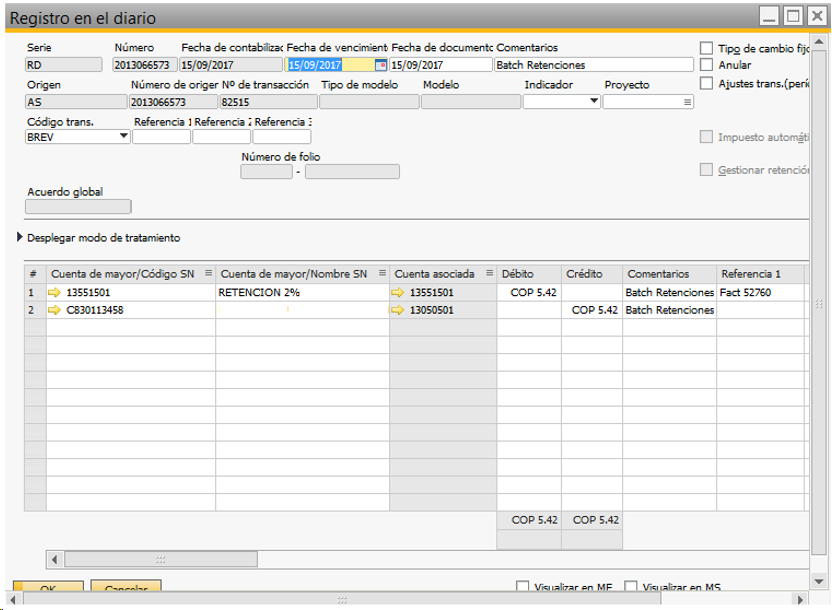Open associated account 13050501 via its arrow
This screenshot has height=610, width=832.
click(x=399, y=310)
